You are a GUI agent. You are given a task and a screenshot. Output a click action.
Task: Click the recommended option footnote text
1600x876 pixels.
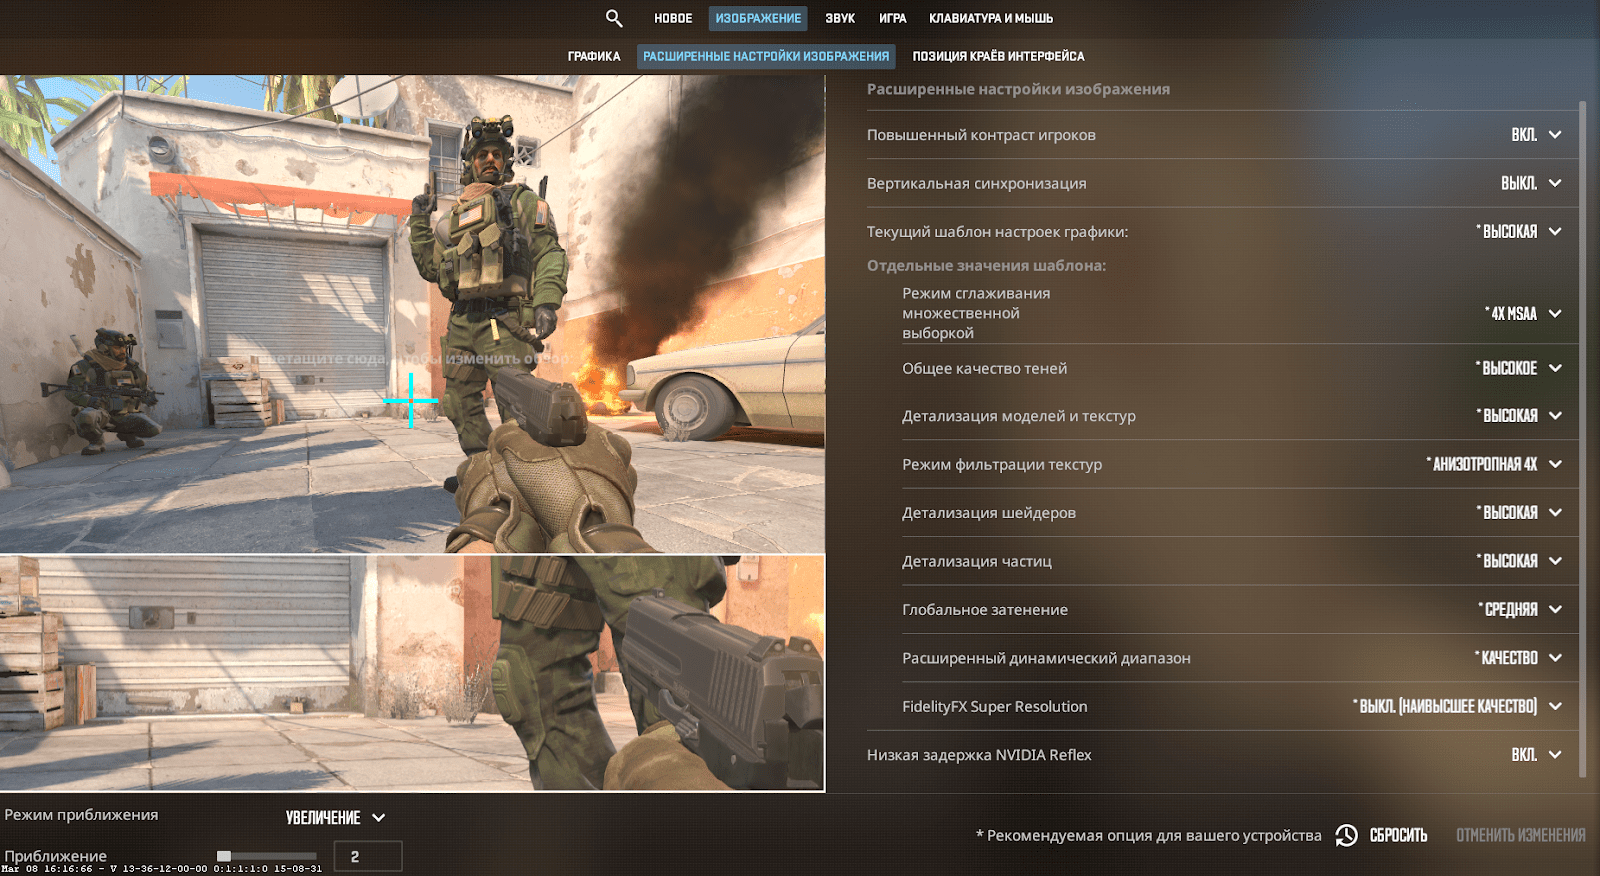tap(1148, 835)
